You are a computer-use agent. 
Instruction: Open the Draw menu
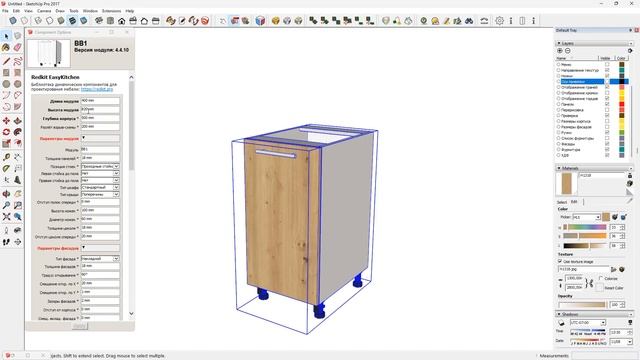pos(60,11)
